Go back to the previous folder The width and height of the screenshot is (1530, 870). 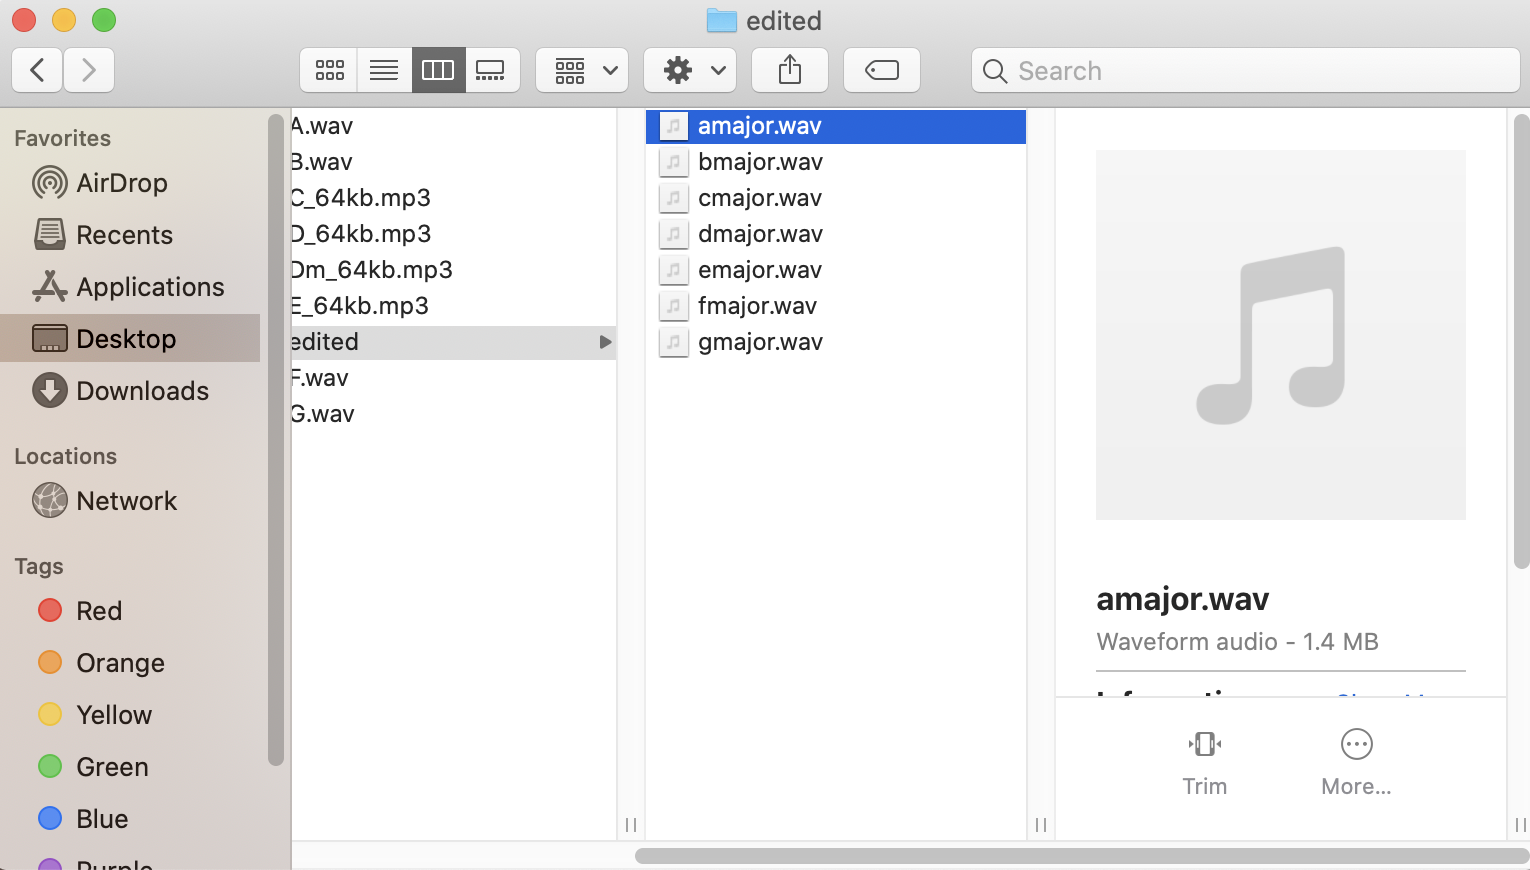coord(37,70)
